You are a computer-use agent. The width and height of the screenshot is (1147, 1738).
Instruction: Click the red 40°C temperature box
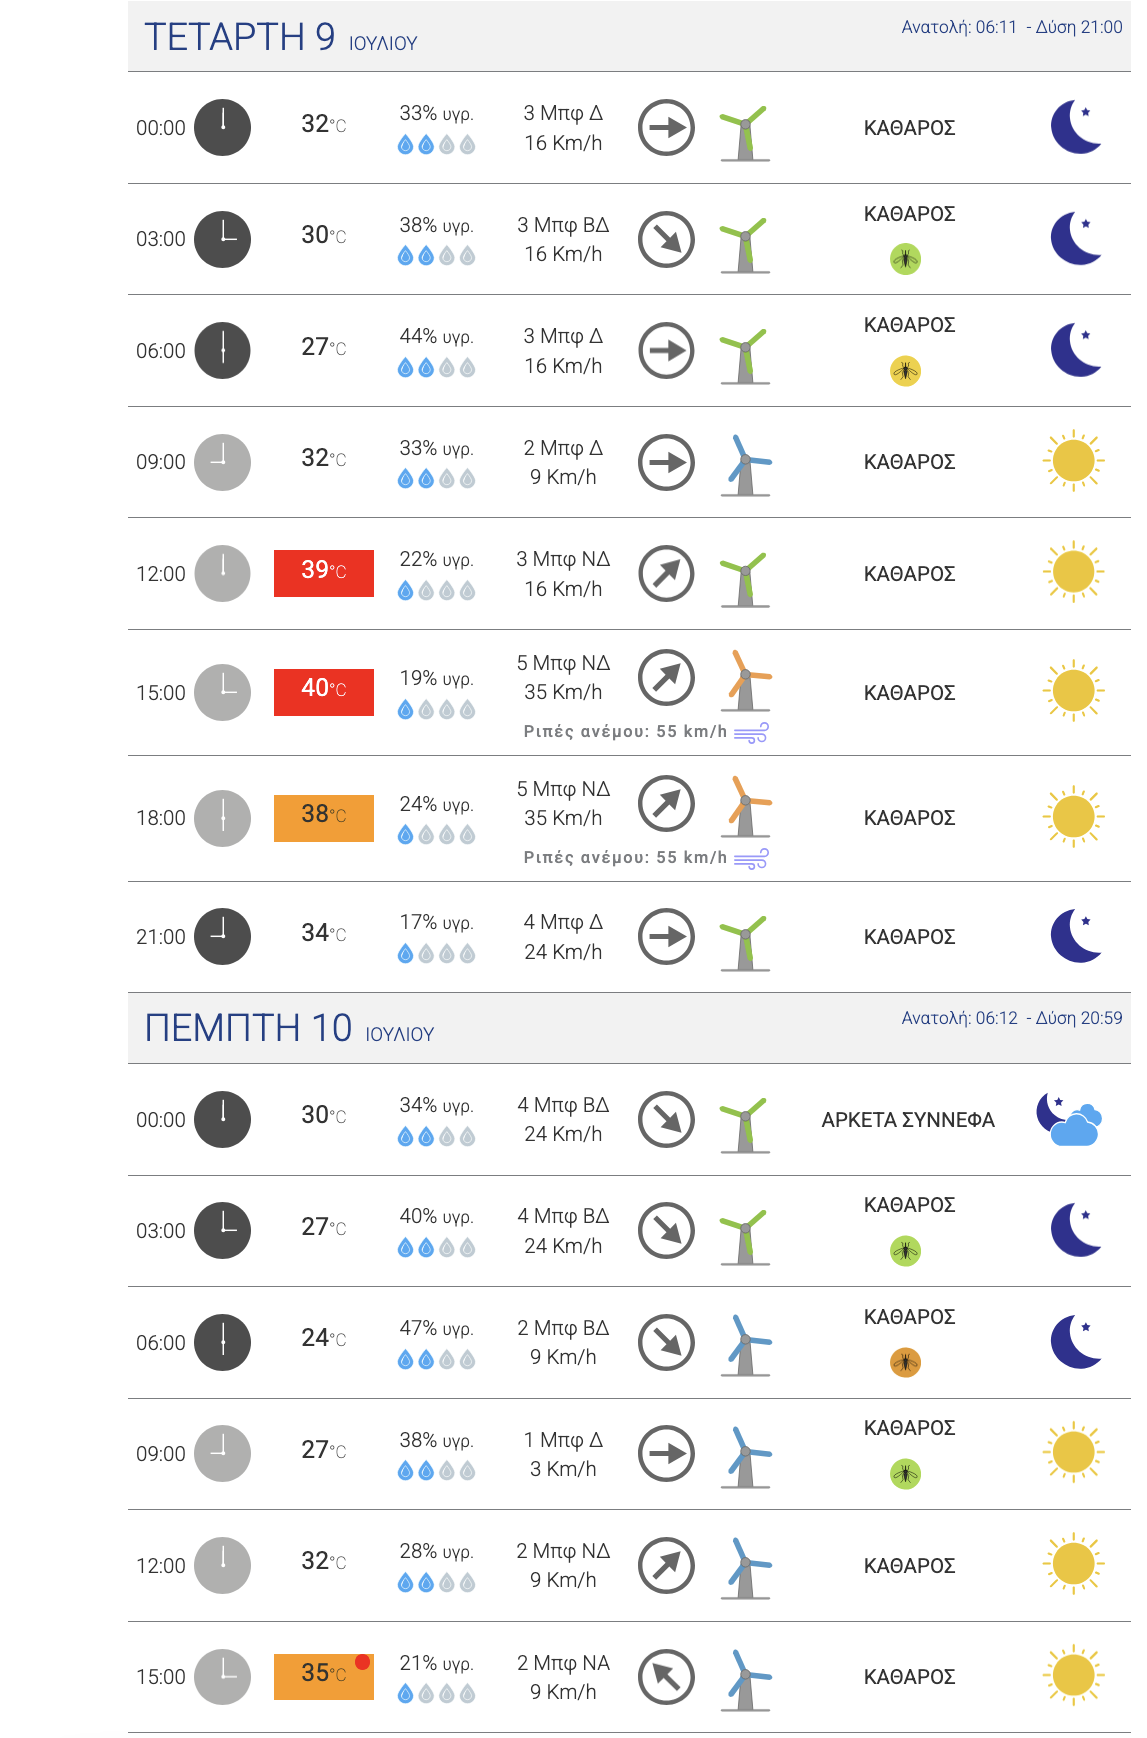[324, 692]
